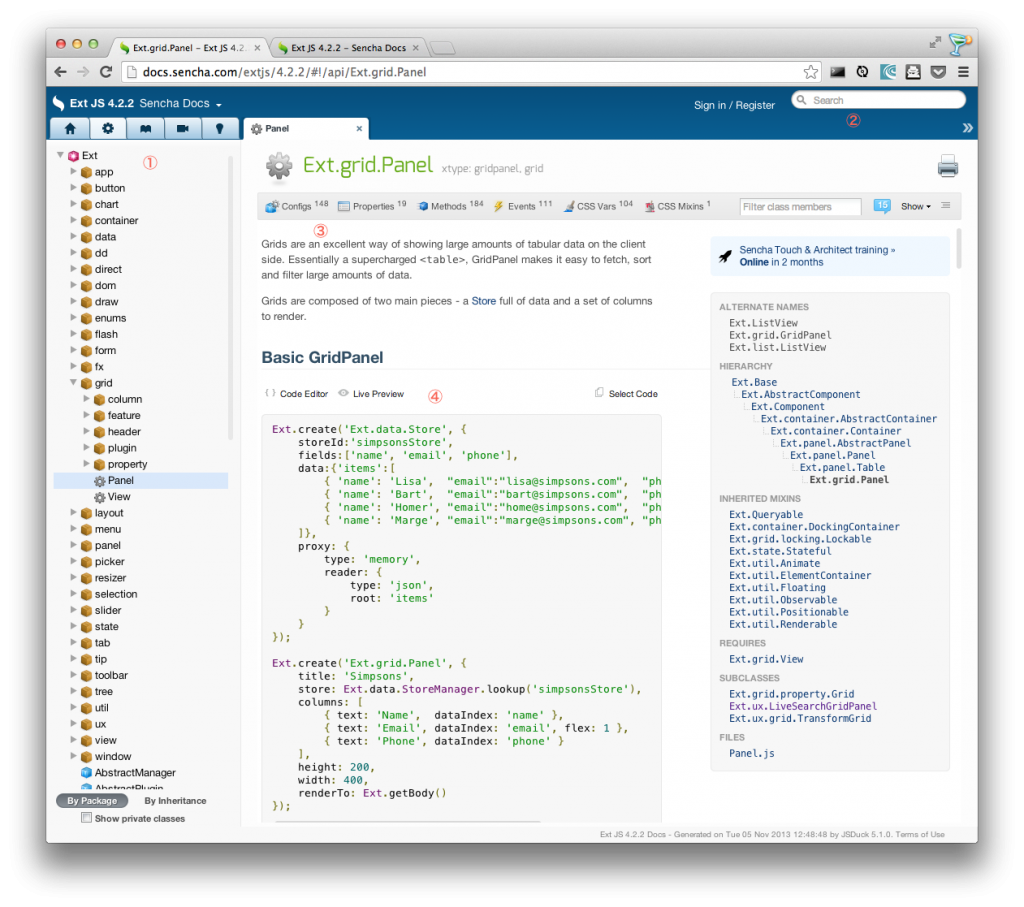Click the comments count bubble 15
This screenshot has height=907, width=1024.
pos(882,206)
